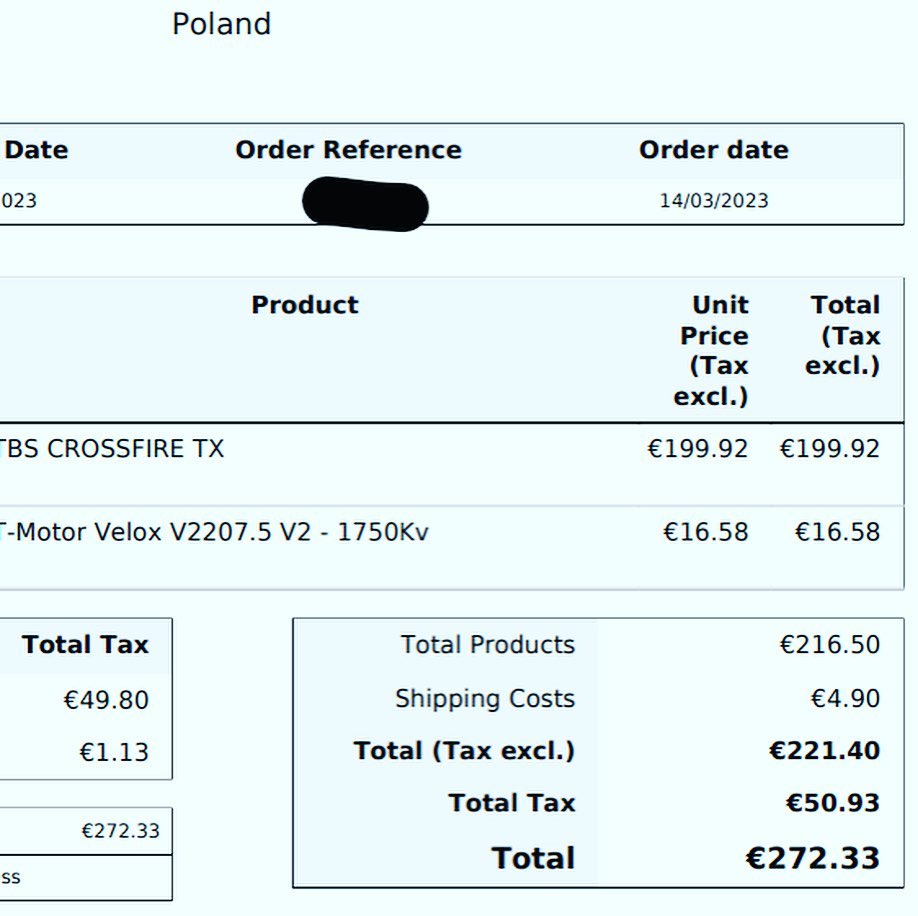Click the Shipping Costs amount €4.90
Screen dimensions: 918x916
(845, 698)
